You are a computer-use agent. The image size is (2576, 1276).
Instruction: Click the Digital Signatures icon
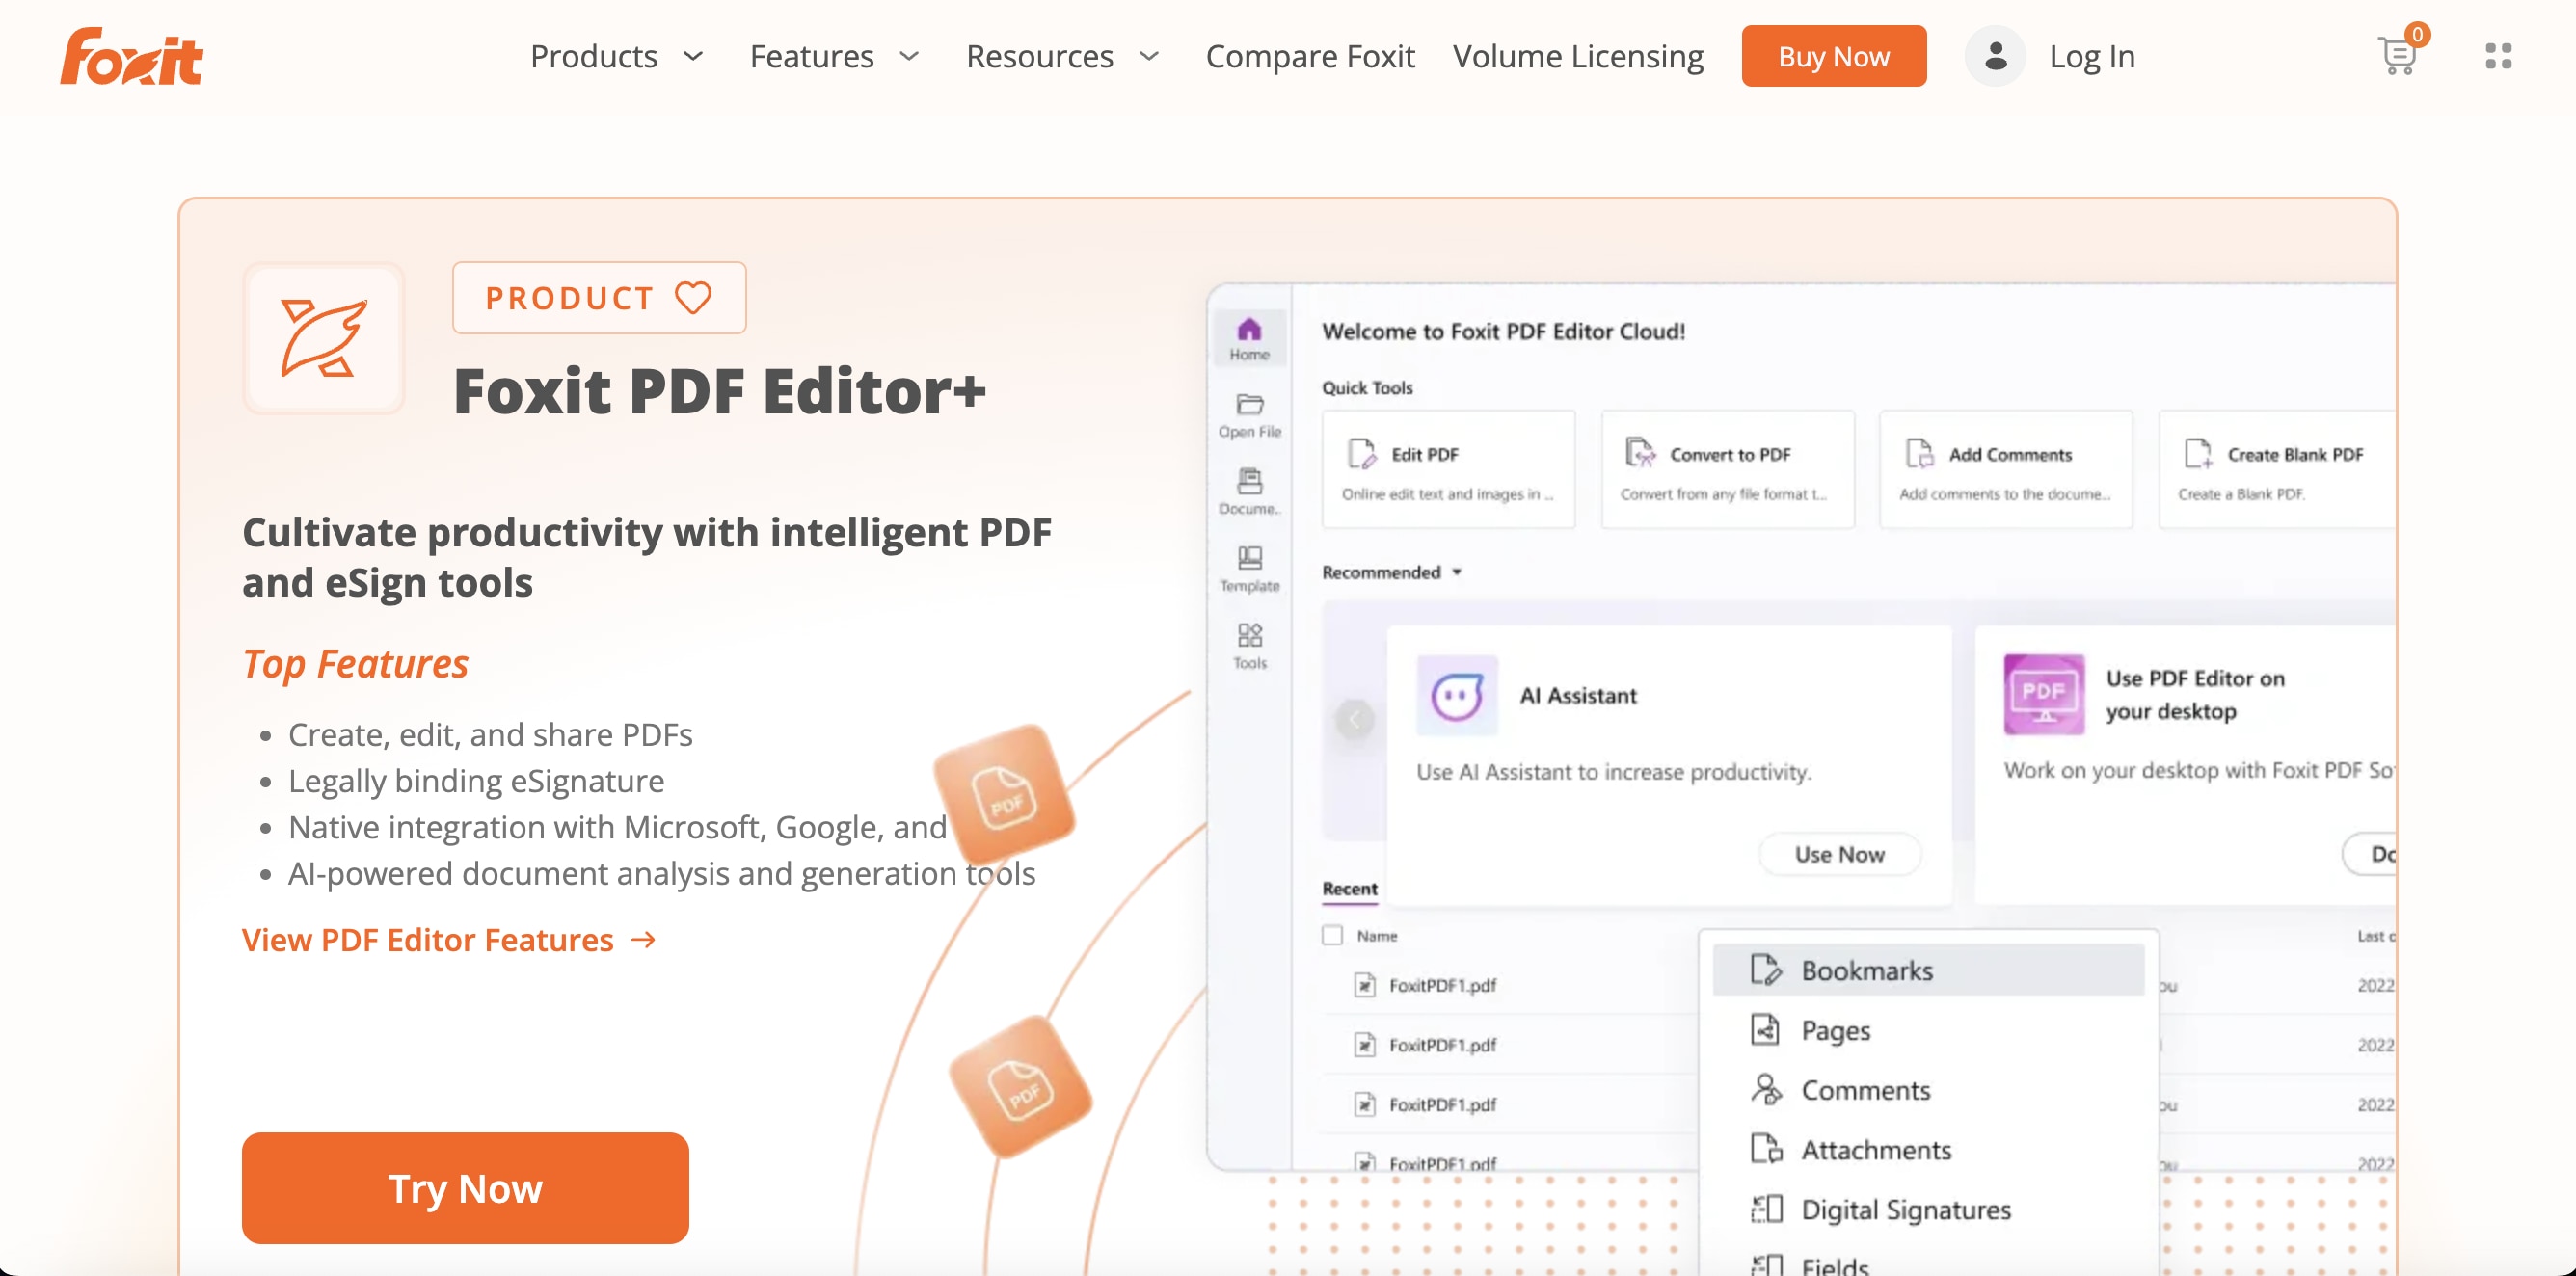pos(1765,1209)
